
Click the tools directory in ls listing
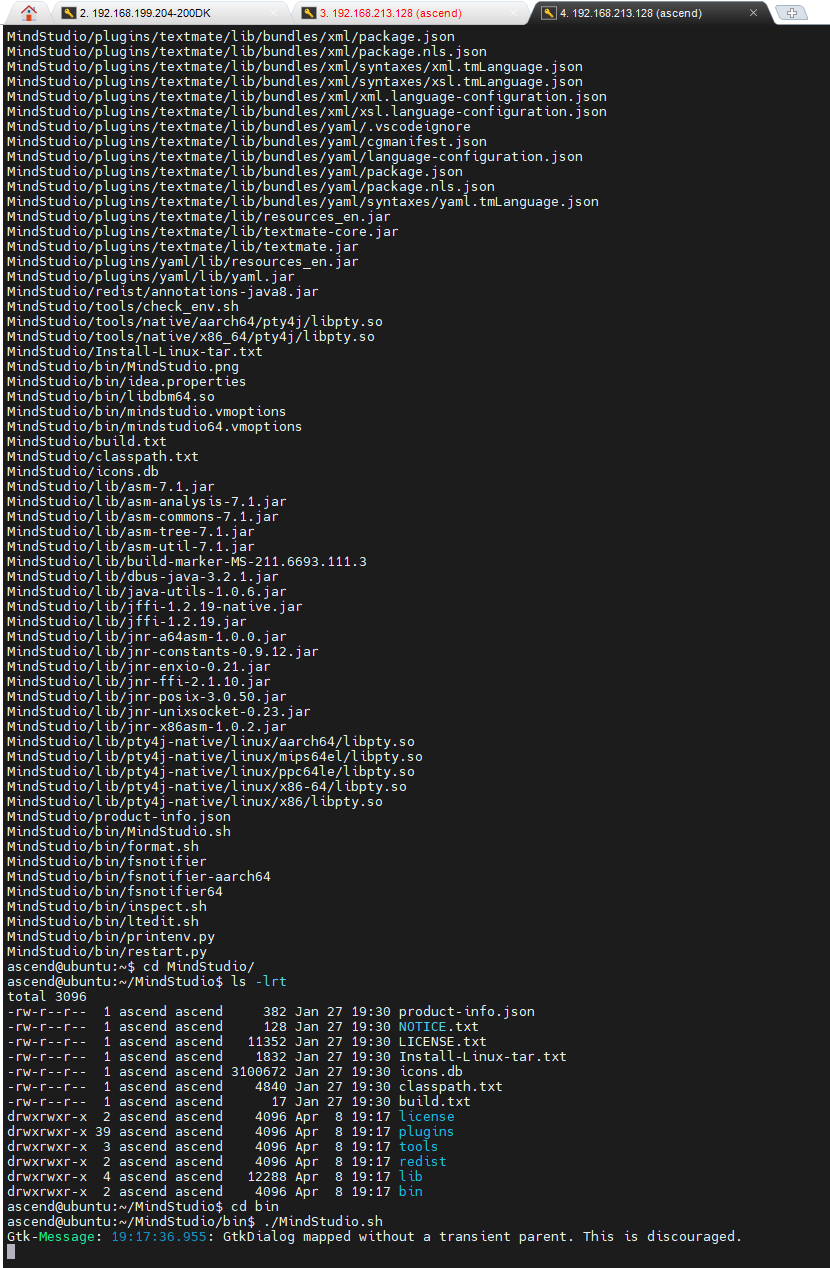coord(418,1146)
